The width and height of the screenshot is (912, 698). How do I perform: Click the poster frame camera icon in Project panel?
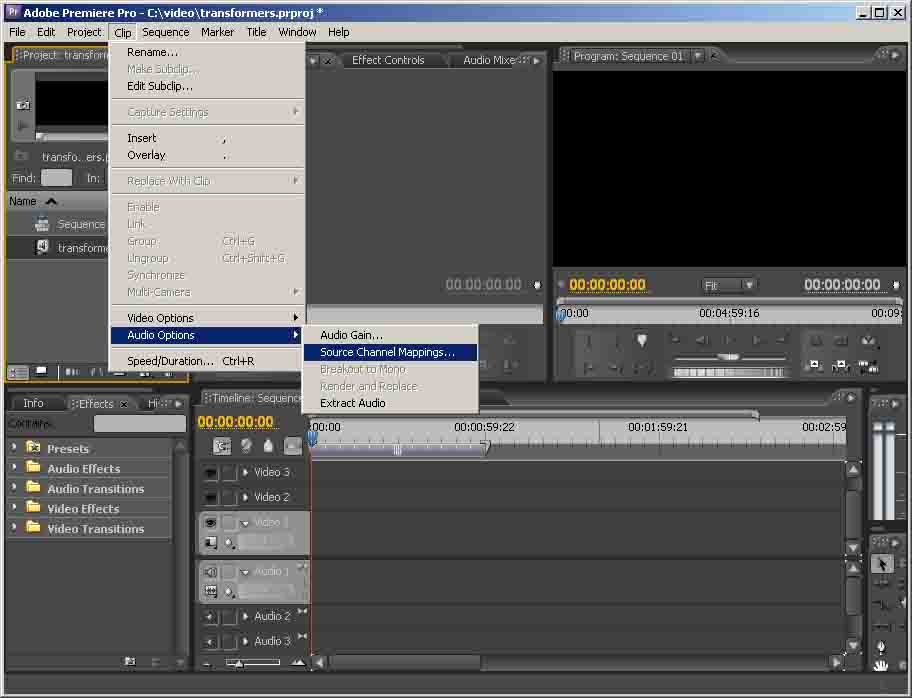pos(23,105)
